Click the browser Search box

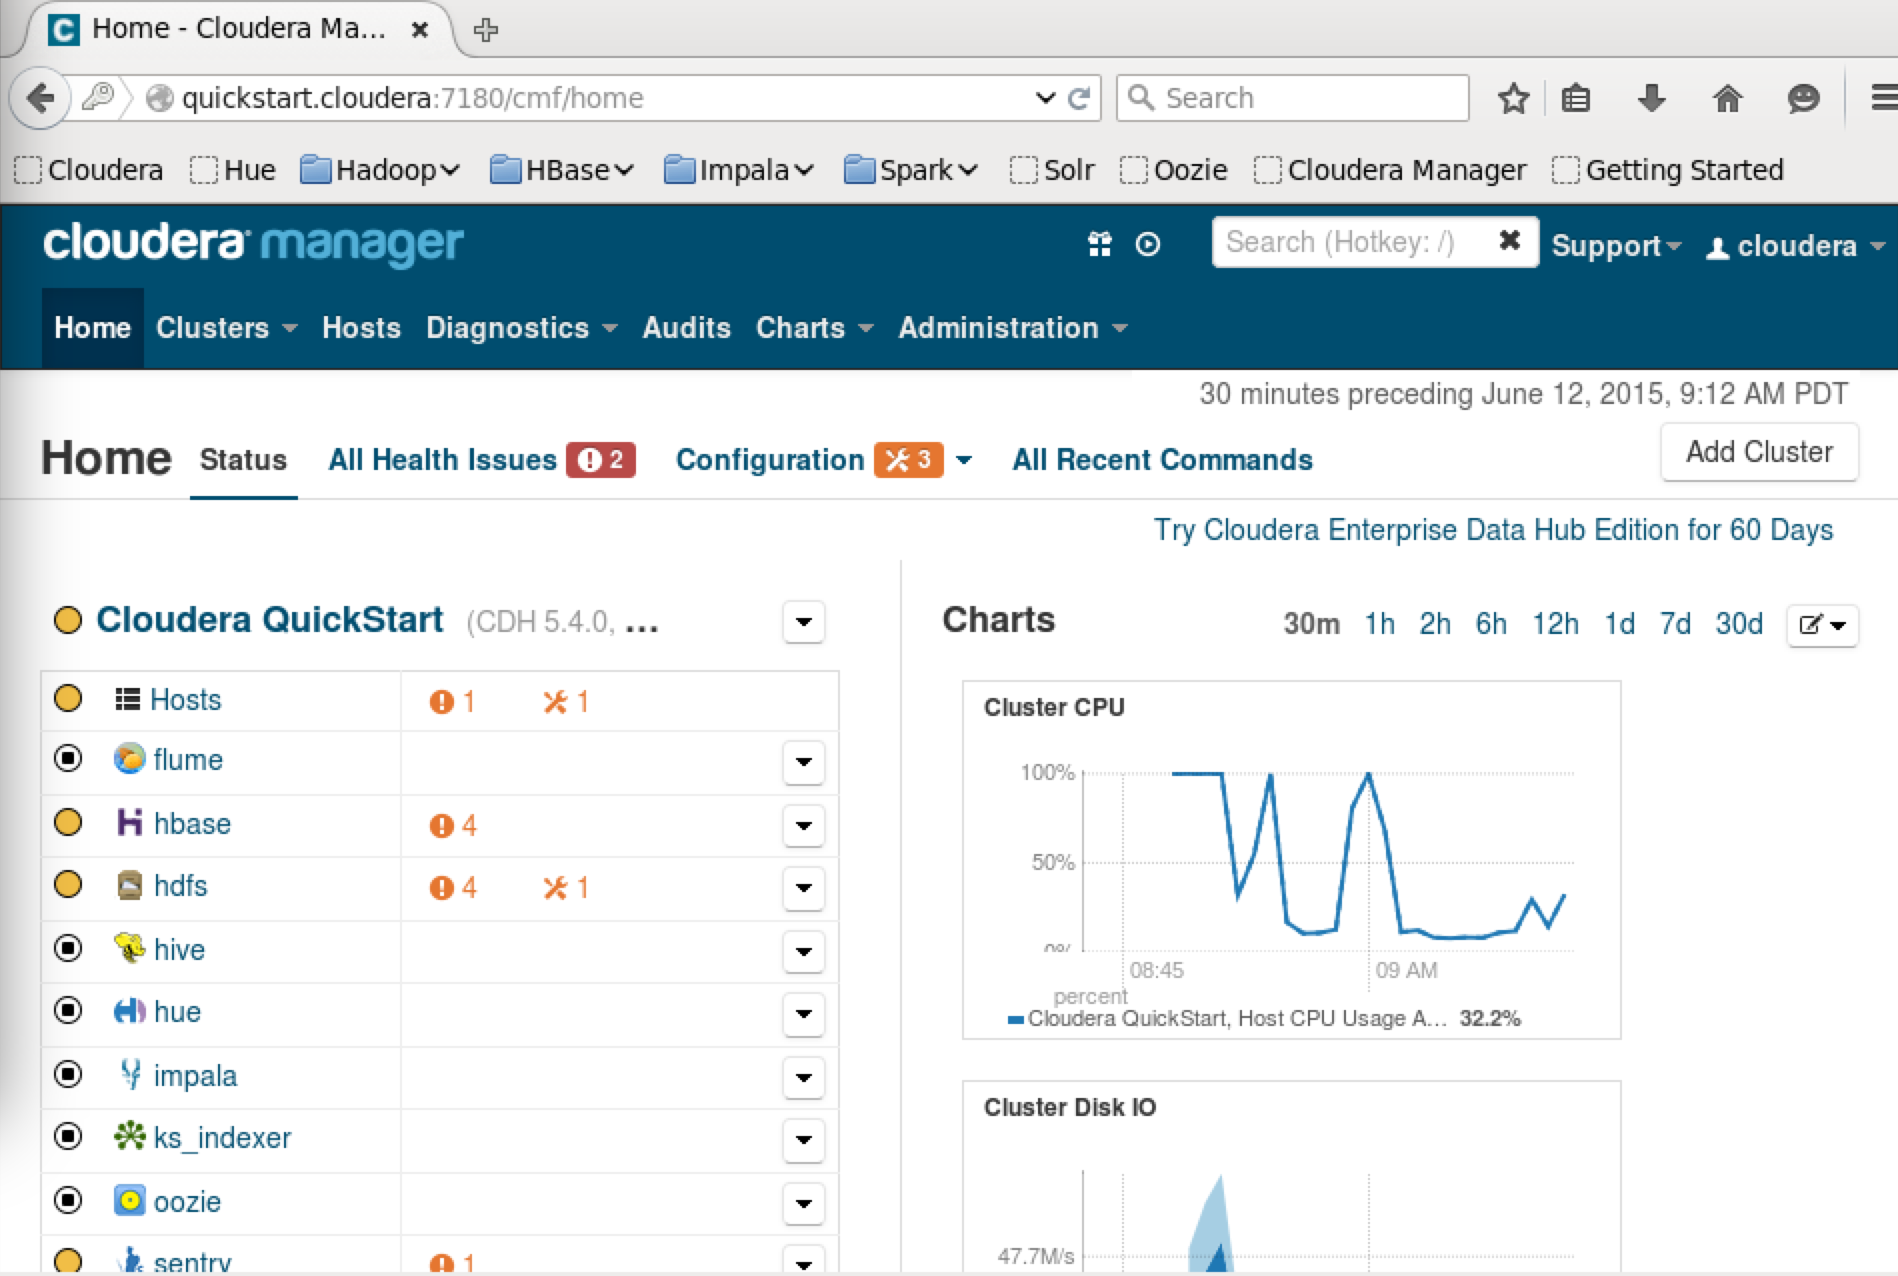pos(1292,98)
